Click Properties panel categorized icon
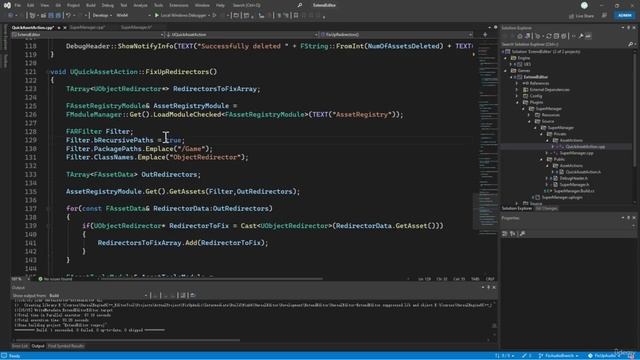The image size is (640, 360). [x=505, y=234]
